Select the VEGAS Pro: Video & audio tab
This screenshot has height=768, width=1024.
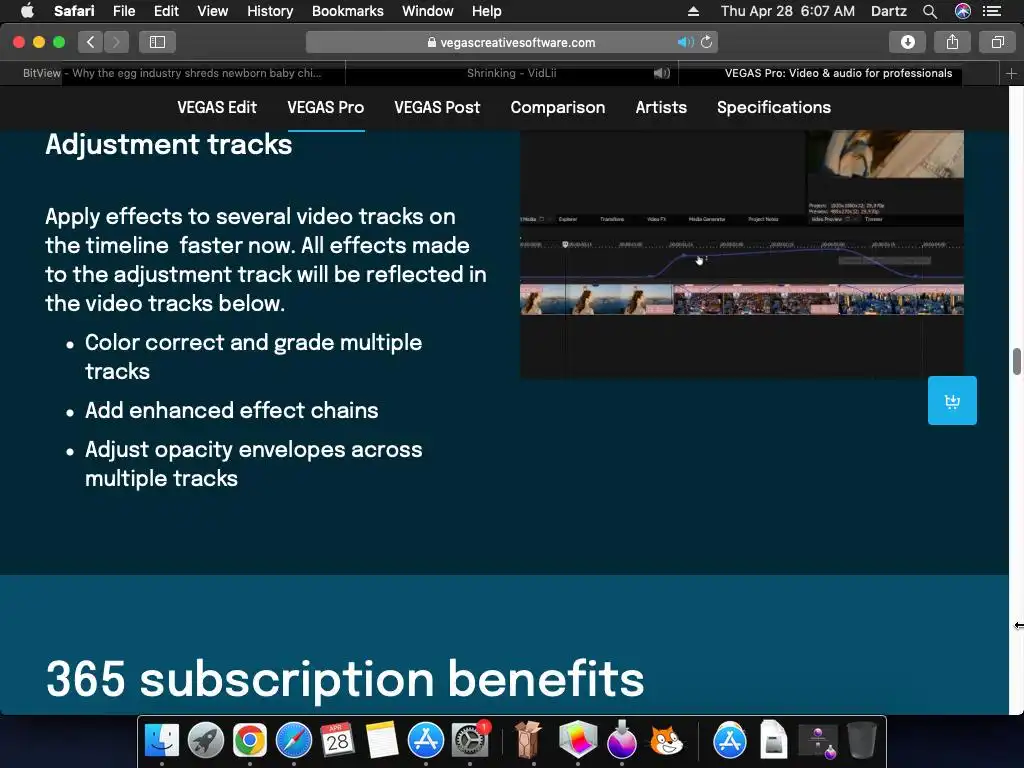coord(839,73)
